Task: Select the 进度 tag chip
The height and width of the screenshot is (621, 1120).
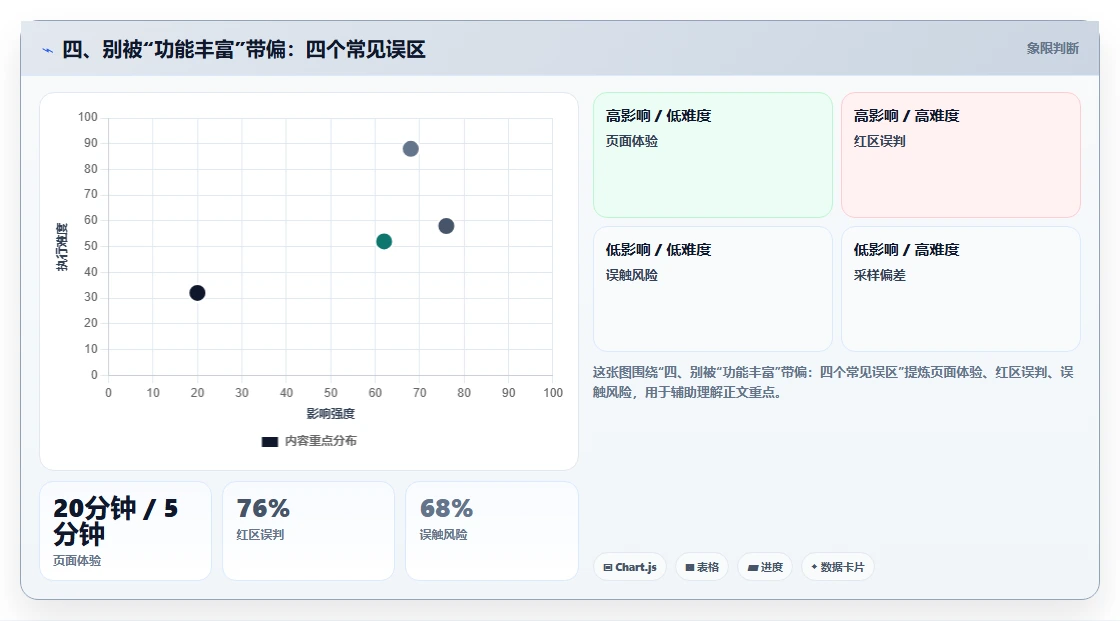Action: [x=765, y=567]
